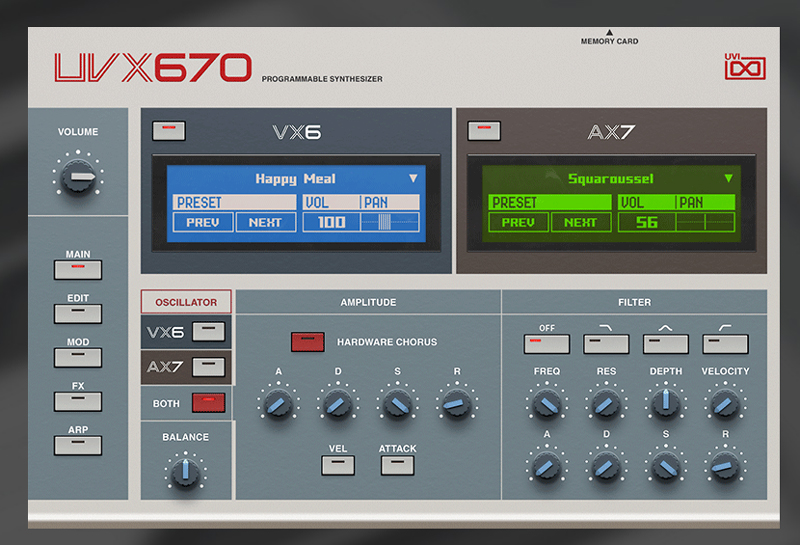
Task: Switch to the EDIT page
Action: coord(78,314)
